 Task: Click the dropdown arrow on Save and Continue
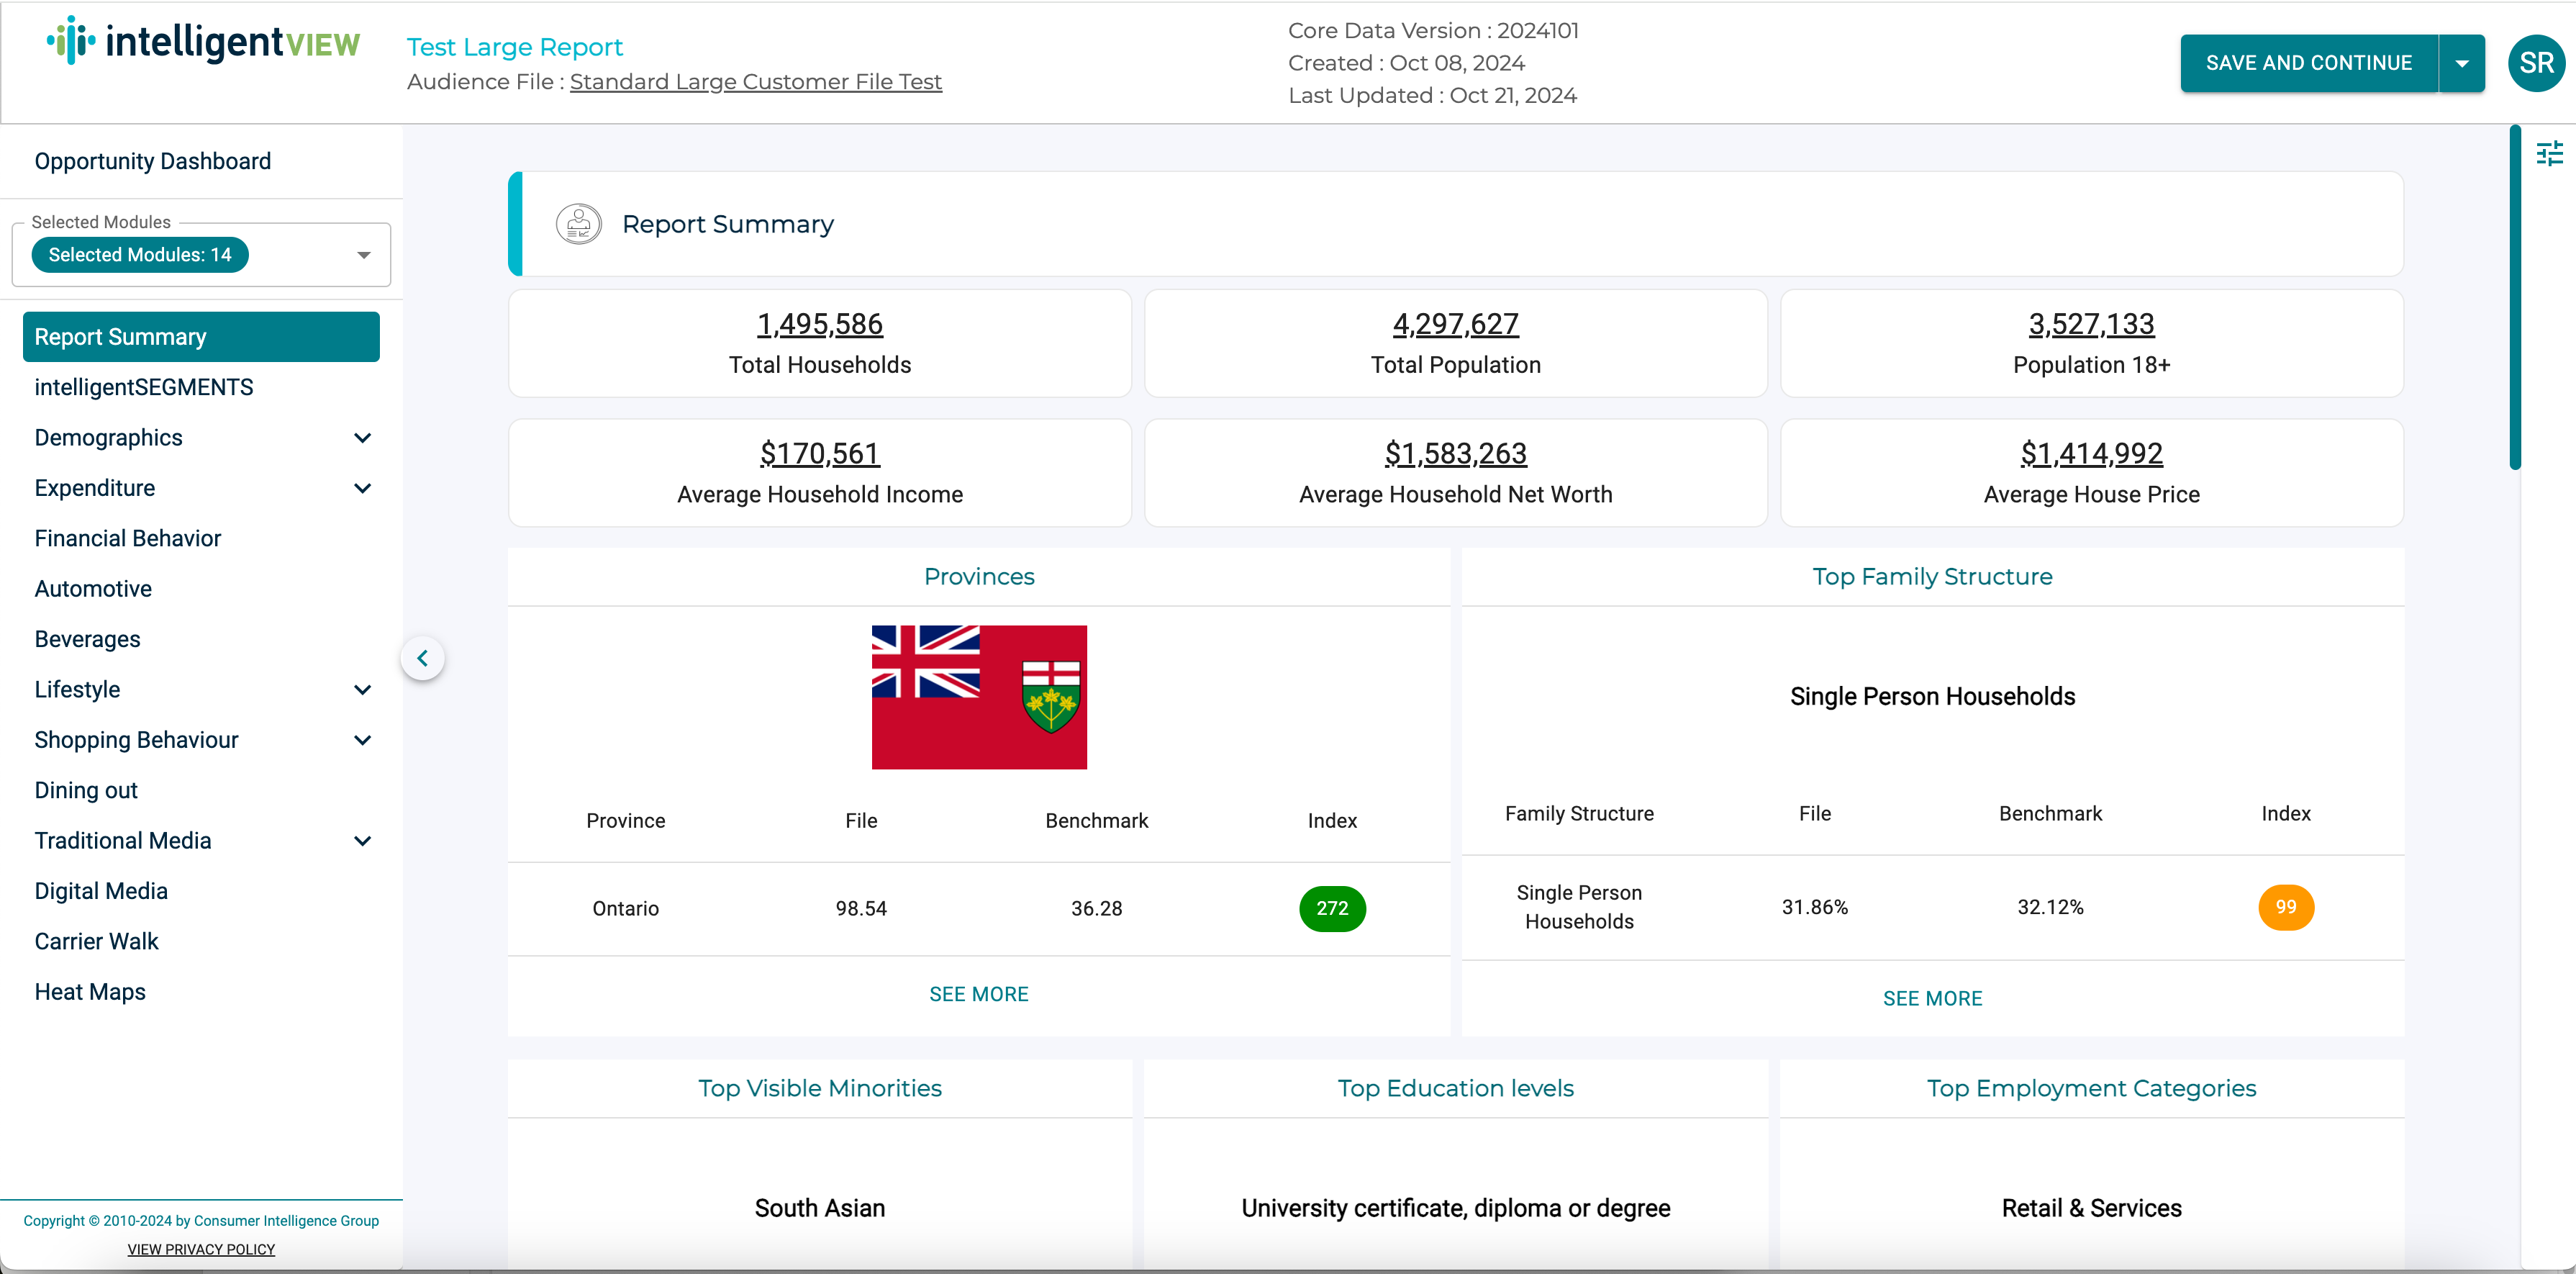pyautogui.click(x=2462, y=63)
